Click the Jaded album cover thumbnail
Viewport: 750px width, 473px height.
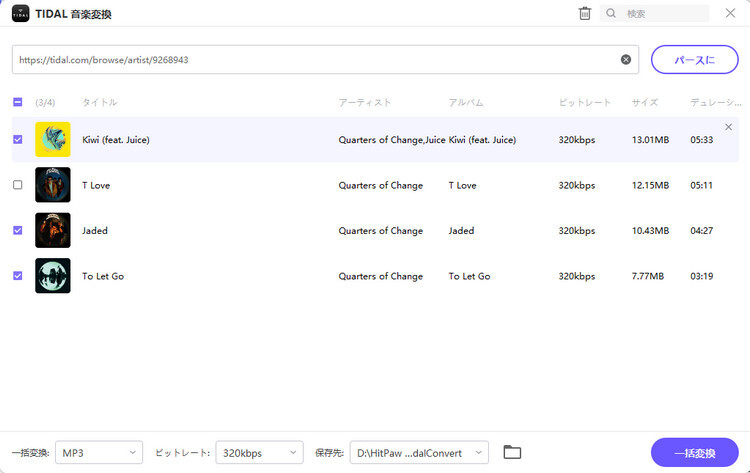click(53, 230)
